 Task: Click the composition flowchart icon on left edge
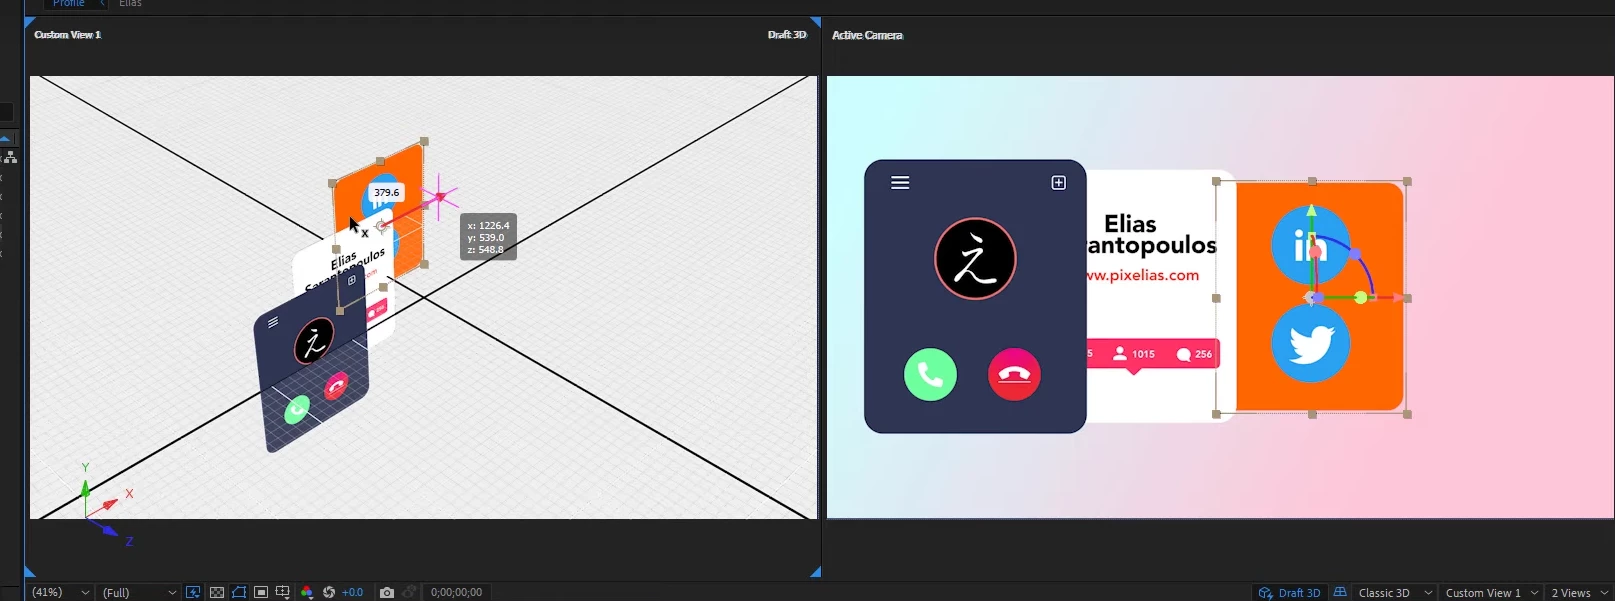pyautogui.click(x=10, y=157)
